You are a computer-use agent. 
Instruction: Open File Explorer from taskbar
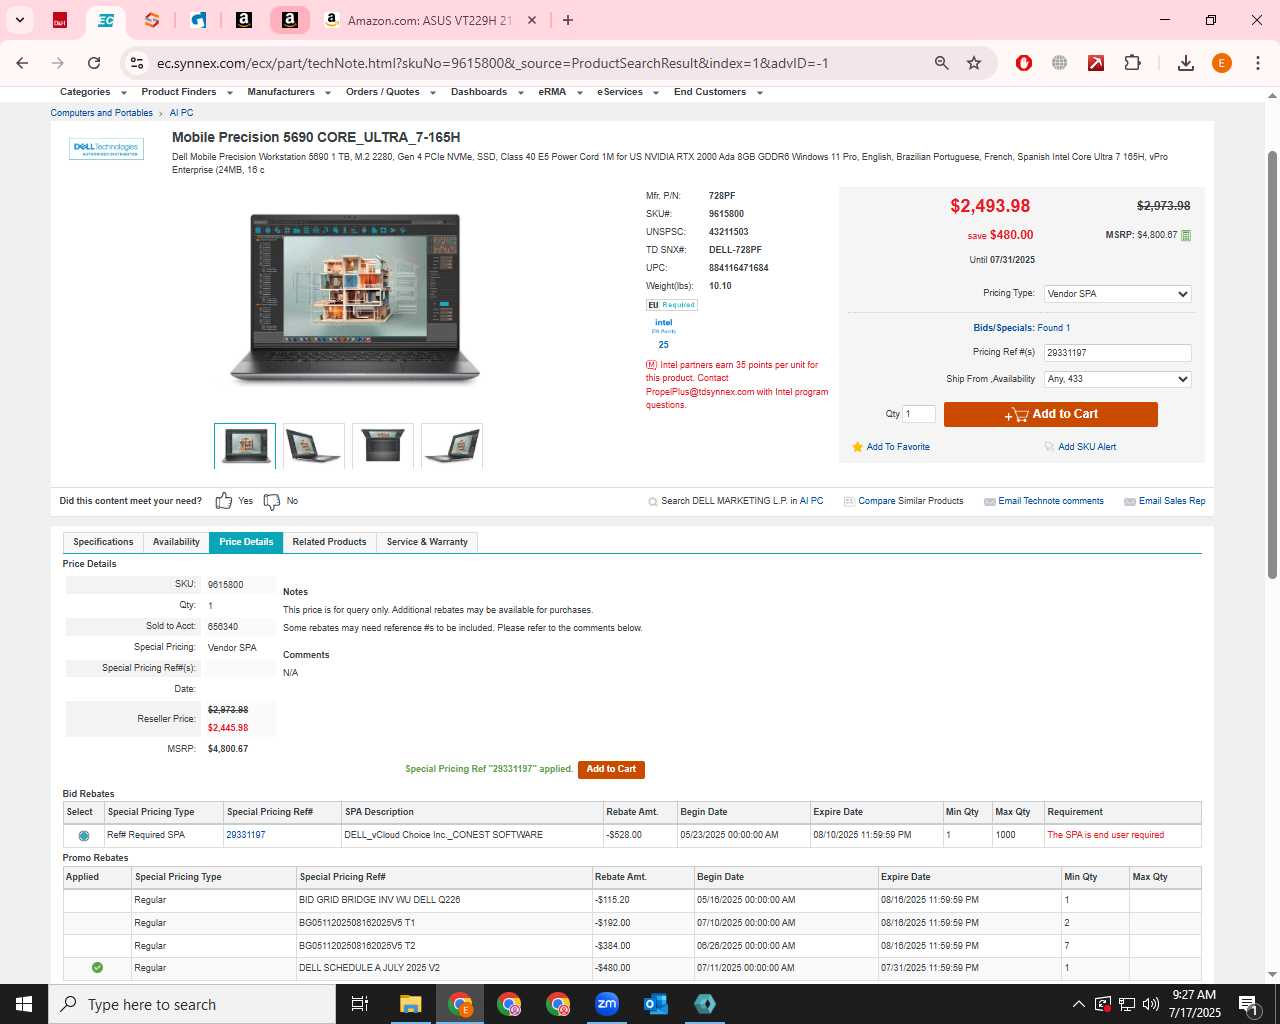(x=411, y=1004)
